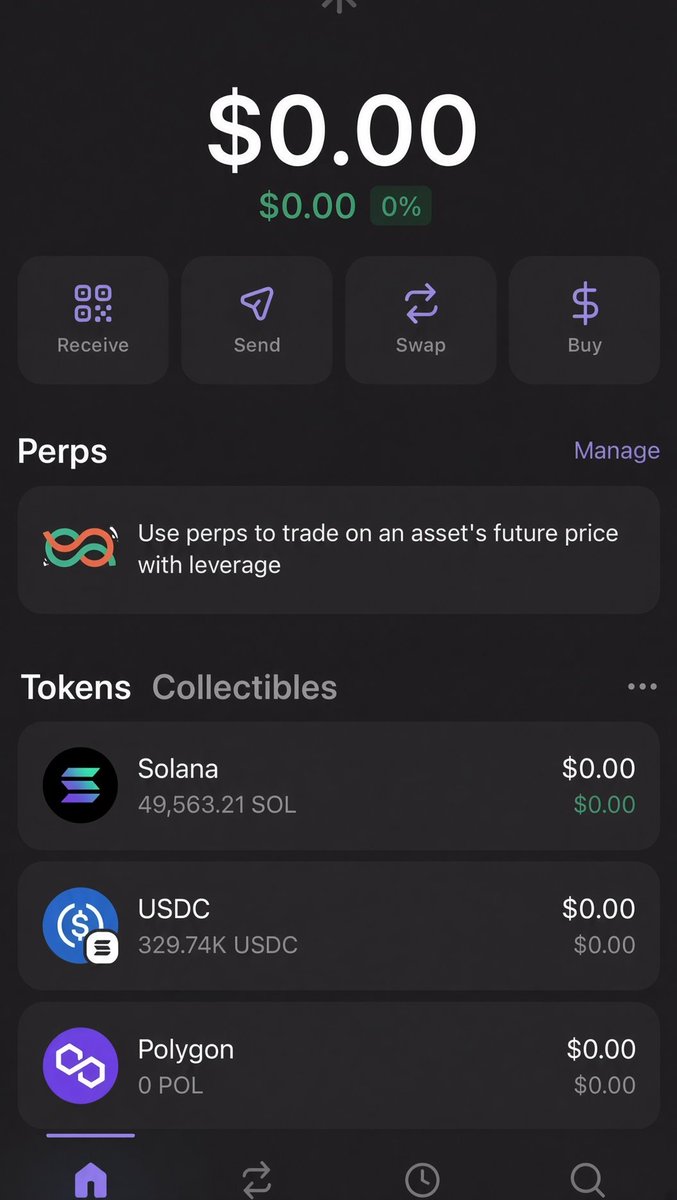This screenshot has height=1200, width=677.
Task: Tap the Send paper plane icon
Action: pos(257,303)
